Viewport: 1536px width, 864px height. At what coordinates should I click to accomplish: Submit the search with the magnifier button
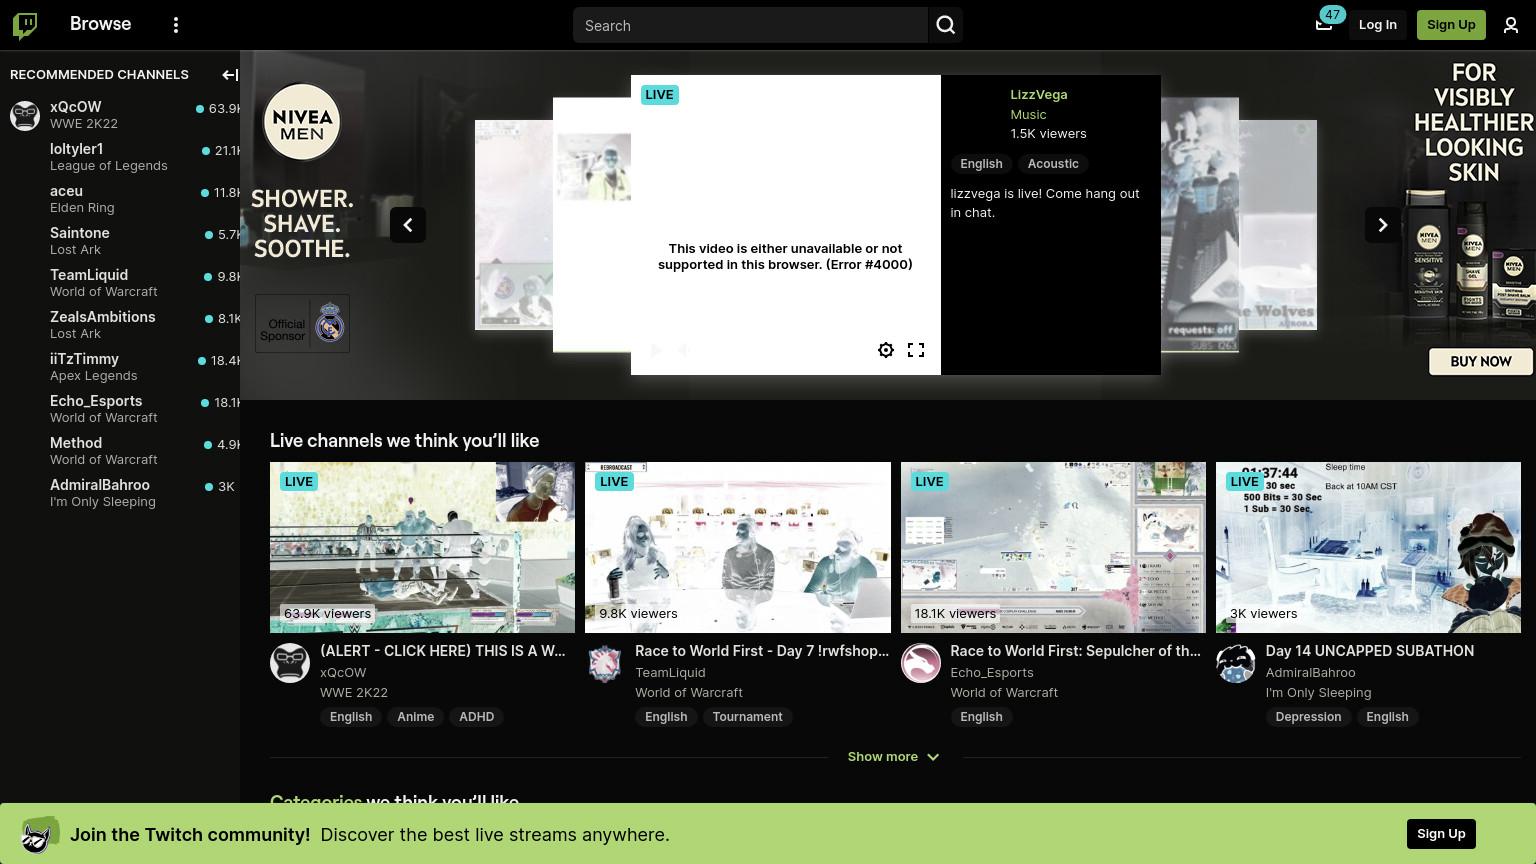tap(946, 25)
